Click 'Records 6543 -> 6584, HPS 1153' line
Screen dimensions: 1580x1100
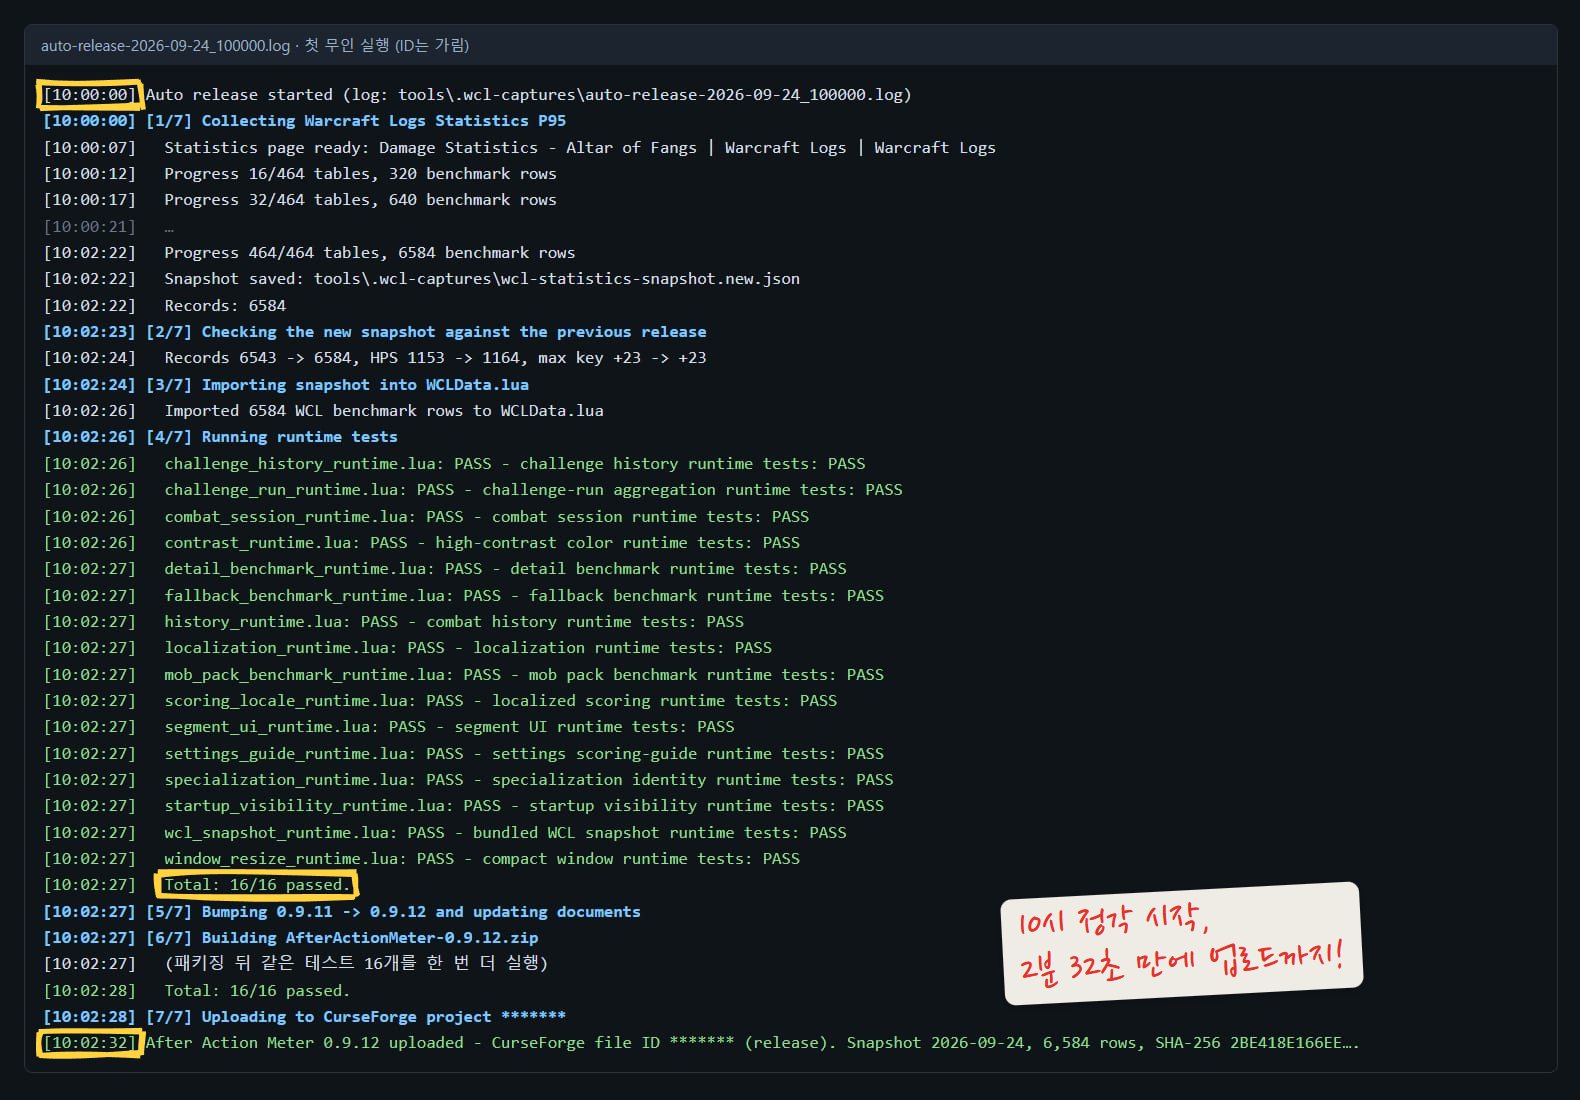click(374, 358)
